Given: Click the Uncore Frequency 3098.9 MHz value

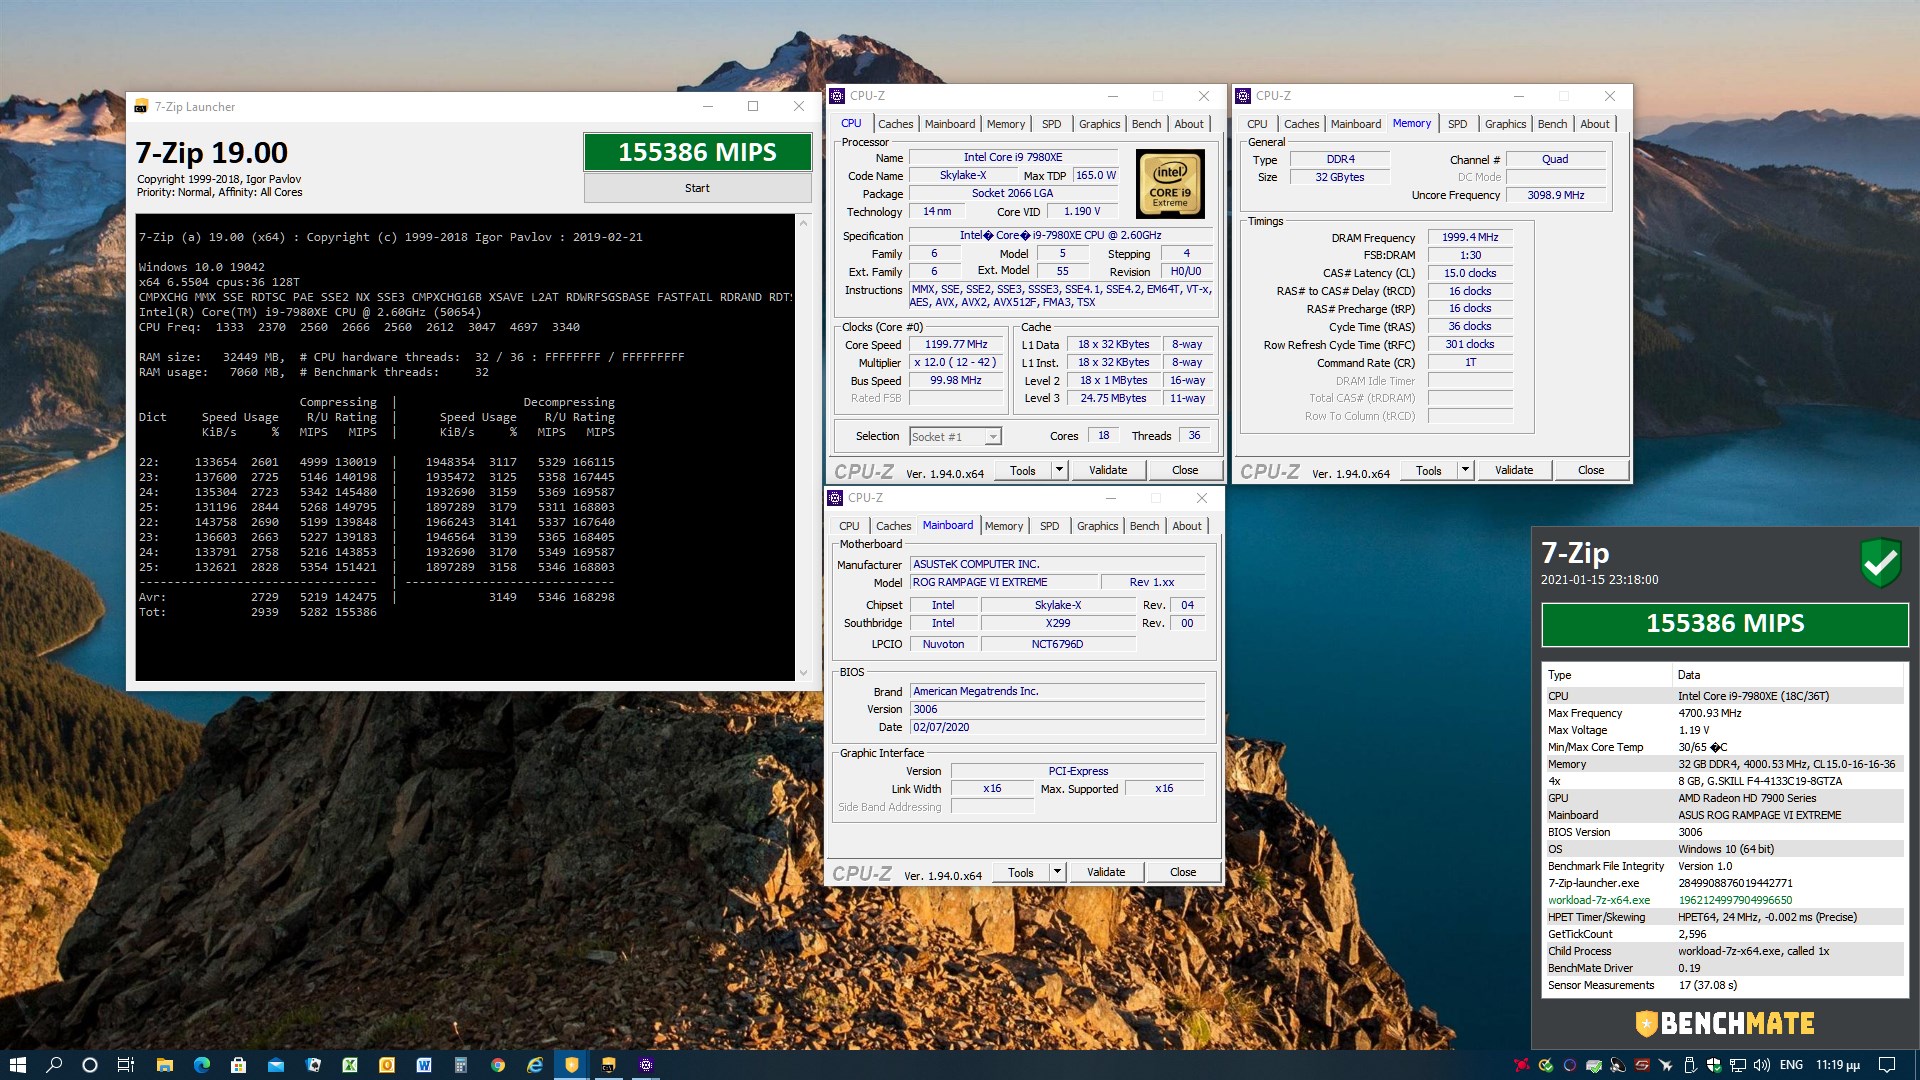Looking at the screenshot, I should click(x=1555, y=195).
